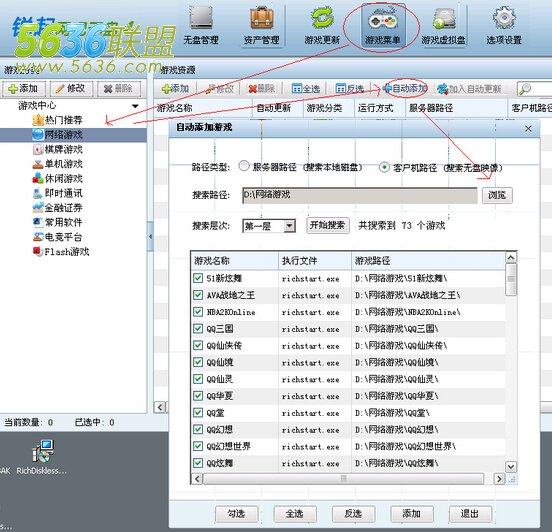Uncheck the QQ仙侠传 checkbox
552x532 pixels.
198,345
